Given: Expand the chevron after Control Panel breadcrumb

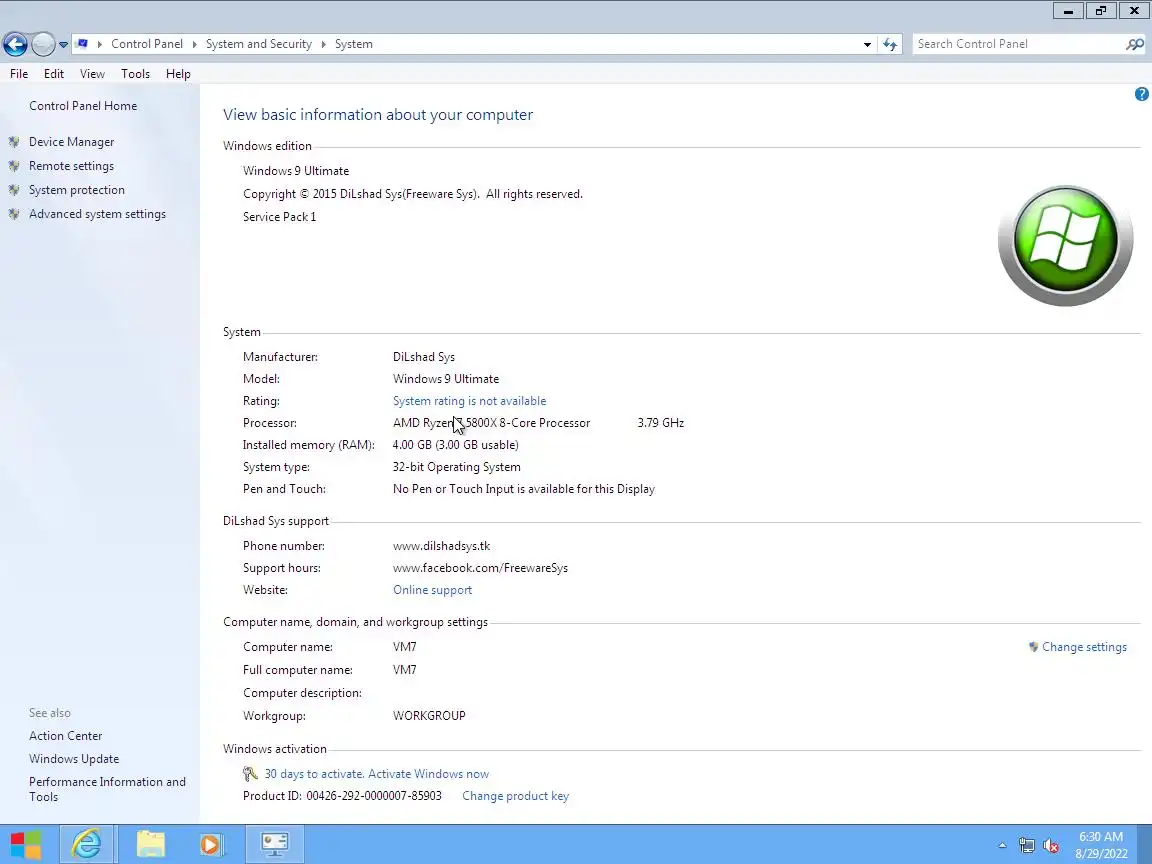Looking at the screenshot, I should (195, 44).
